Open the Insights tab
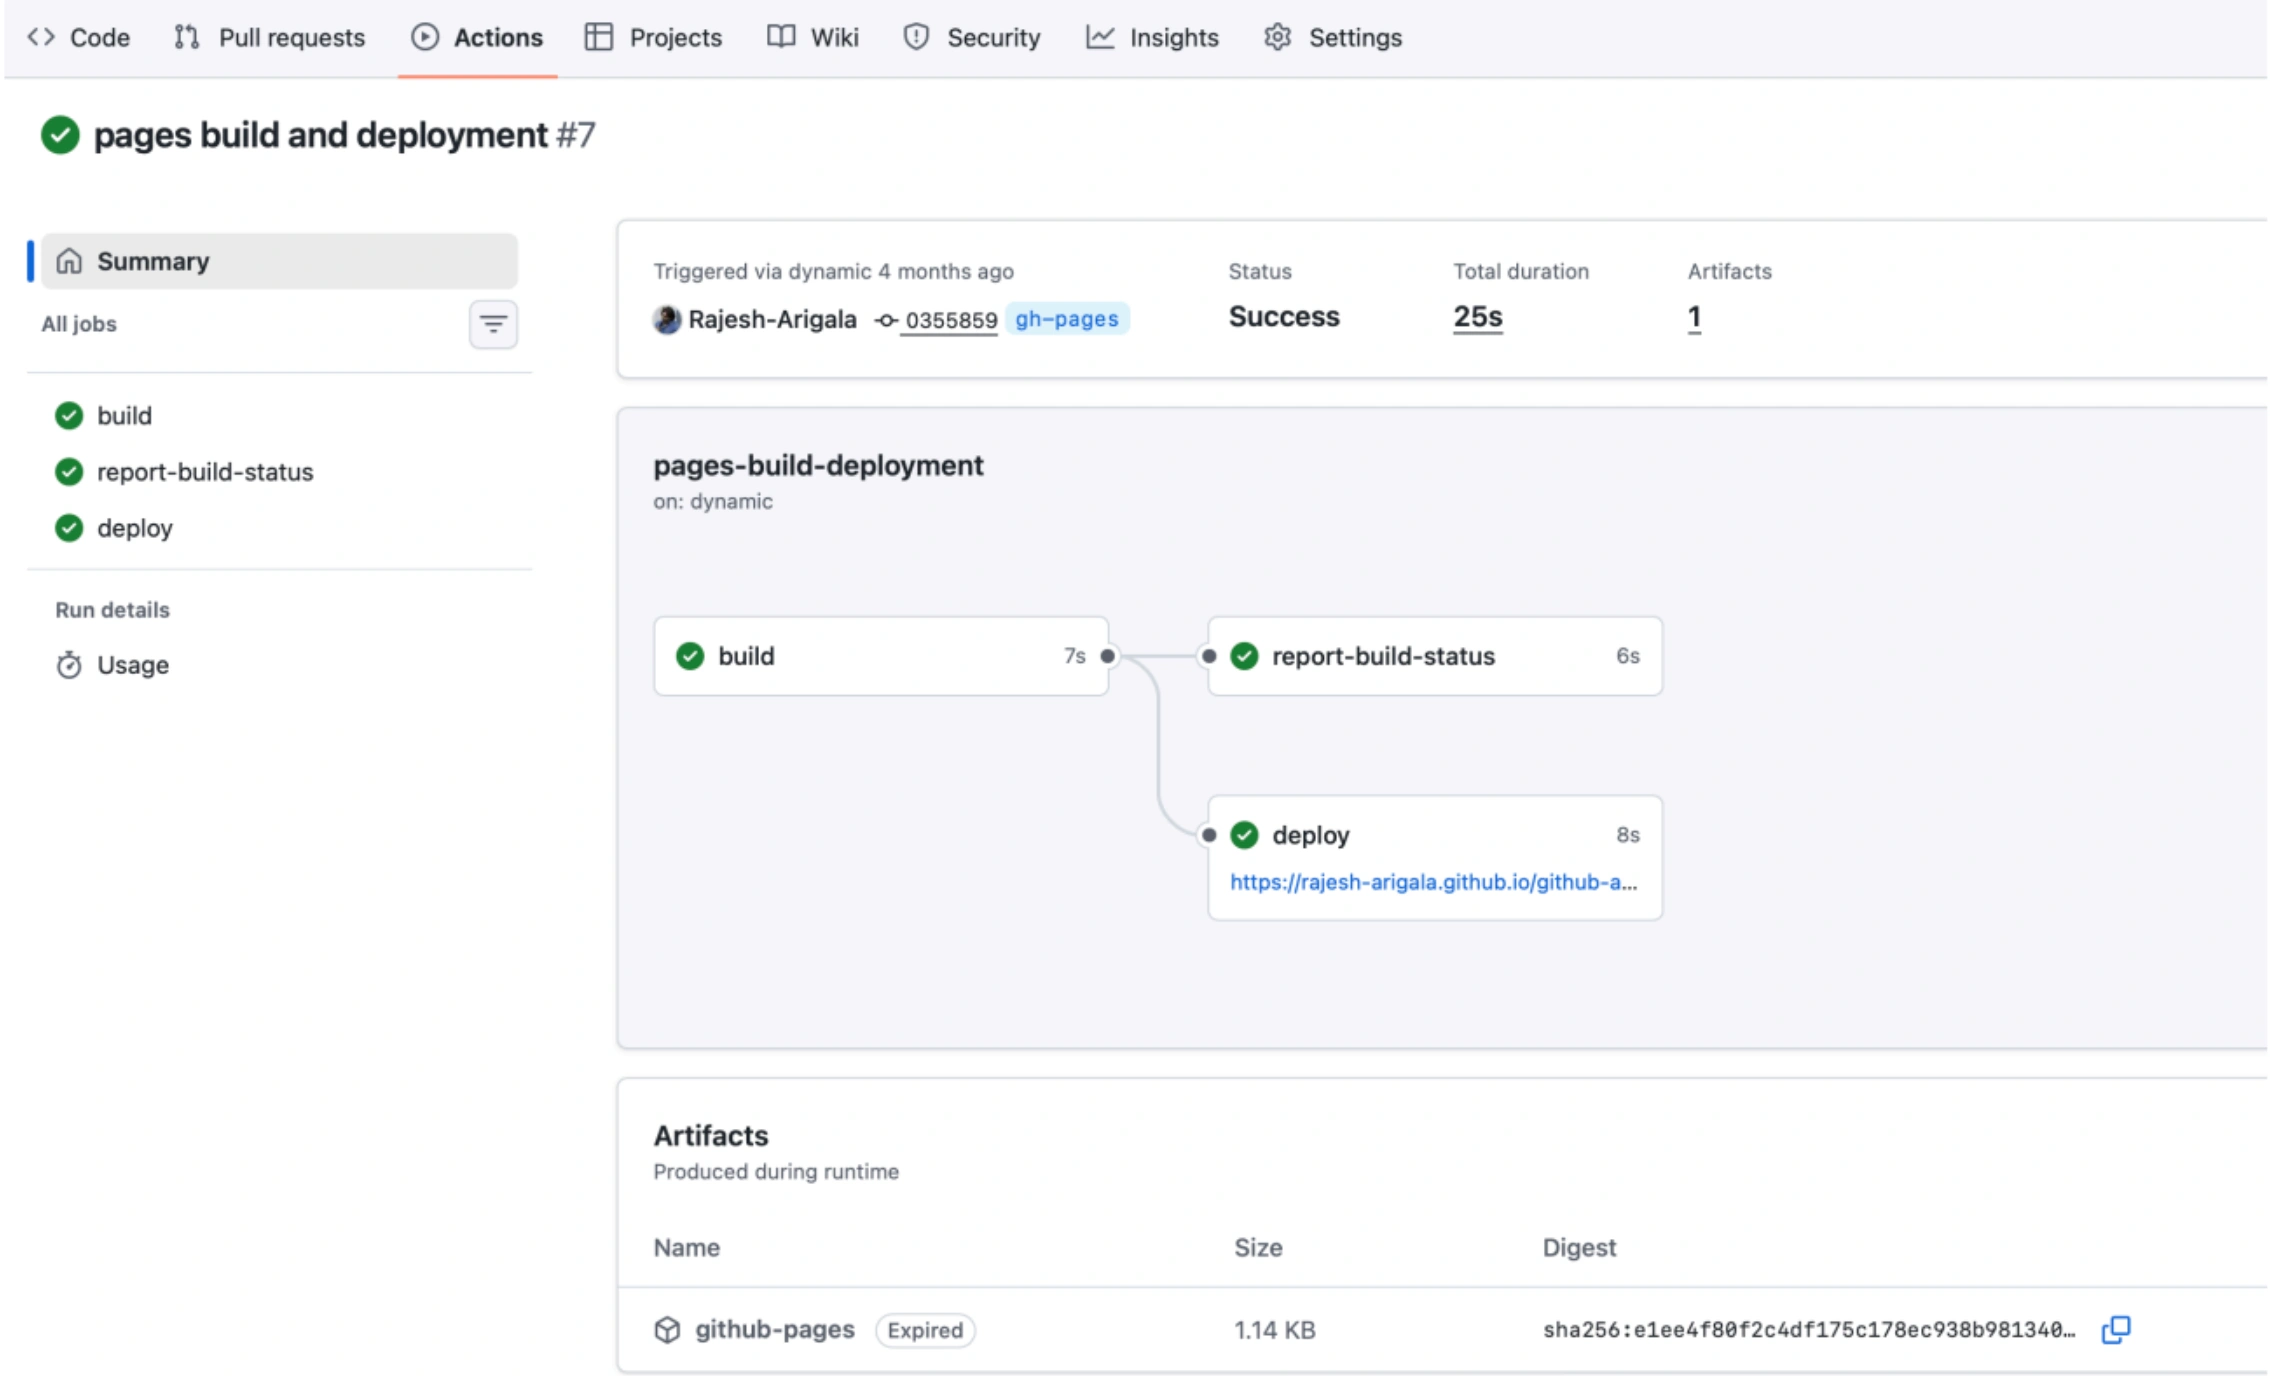The image size is (2270, 1380). (x=1152, y=38)
